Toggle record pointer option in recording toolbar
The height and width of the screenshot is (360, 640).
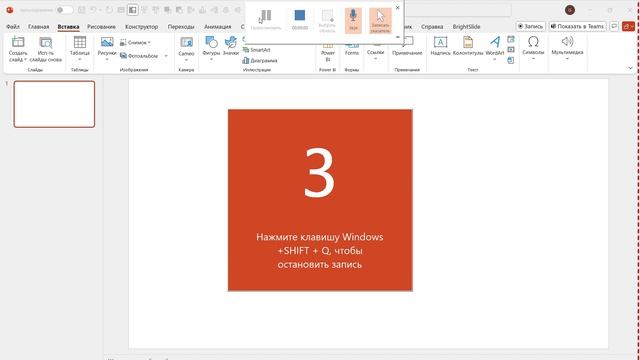[380, 20]
